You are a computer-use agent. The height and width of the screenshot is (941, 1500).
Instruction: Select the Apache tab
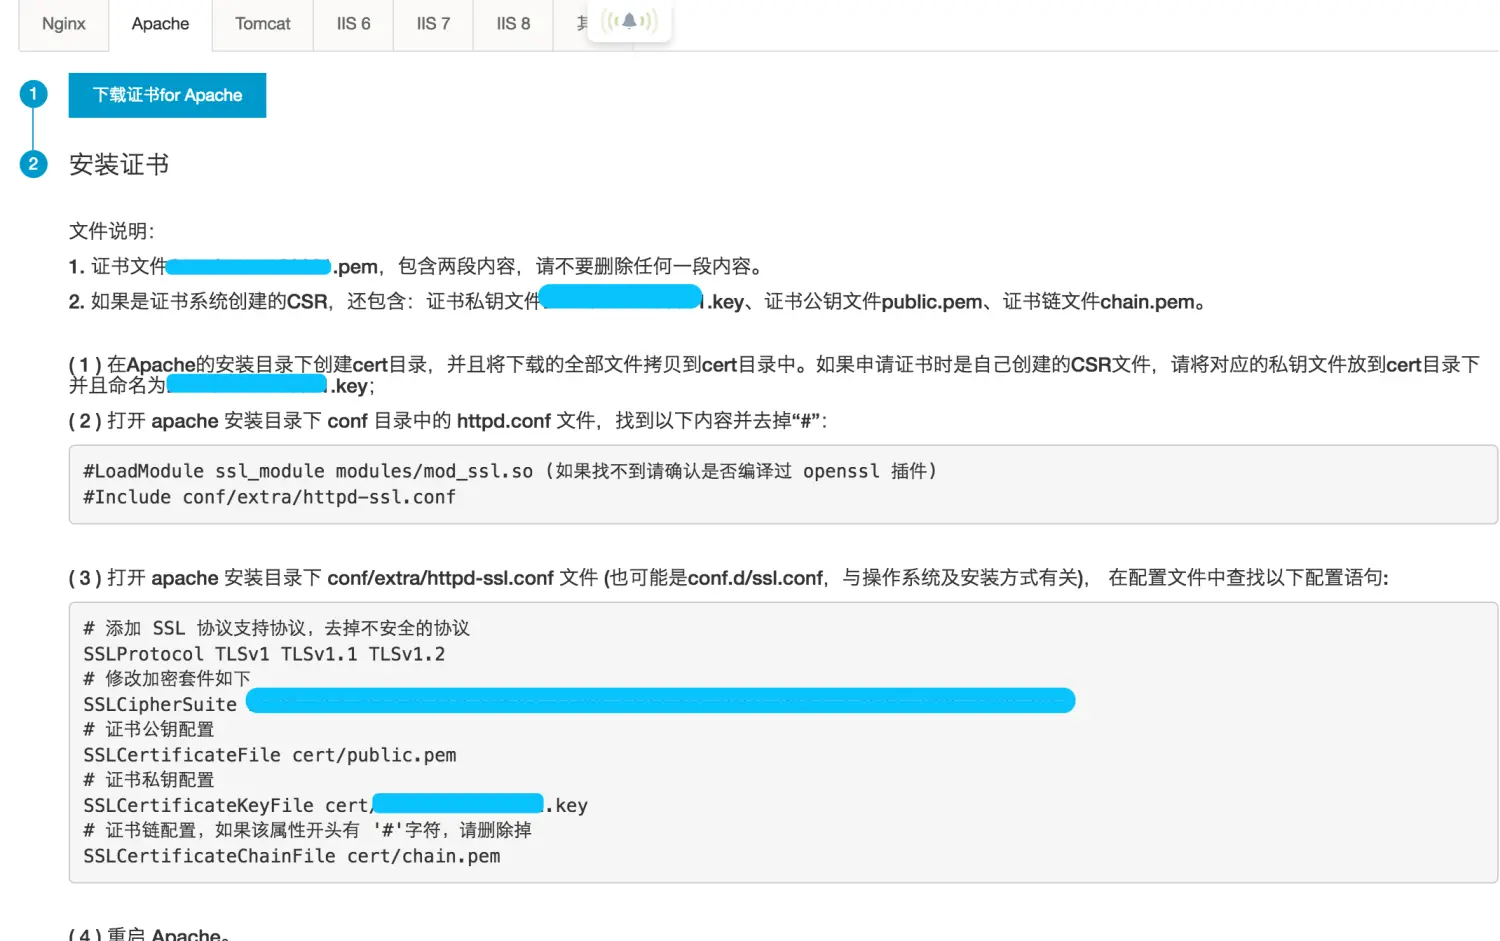click(x=160, y=24)
